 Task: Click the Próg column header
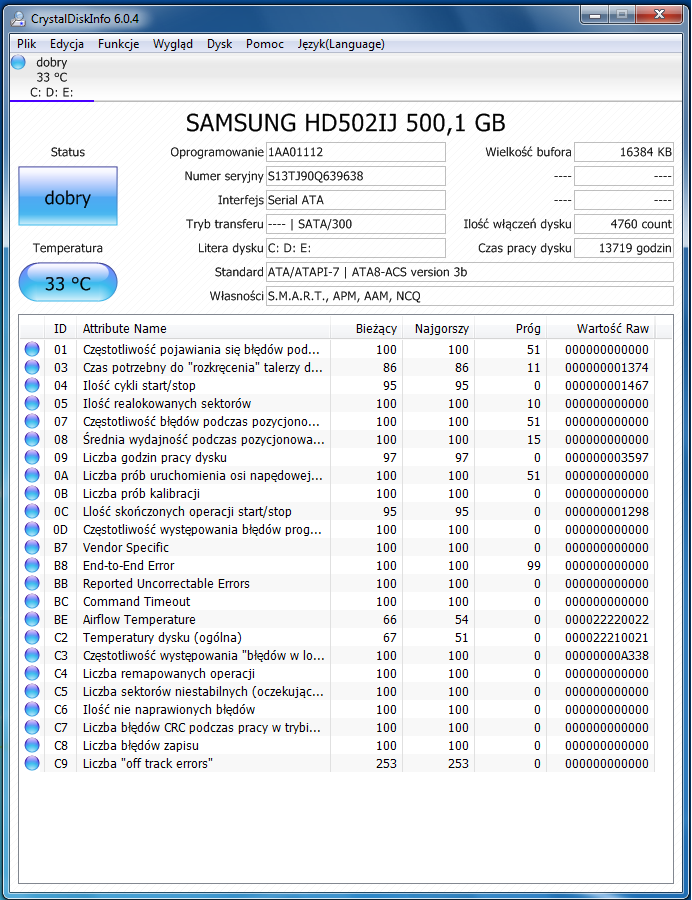pyautogui.click(x=511, y=329)
